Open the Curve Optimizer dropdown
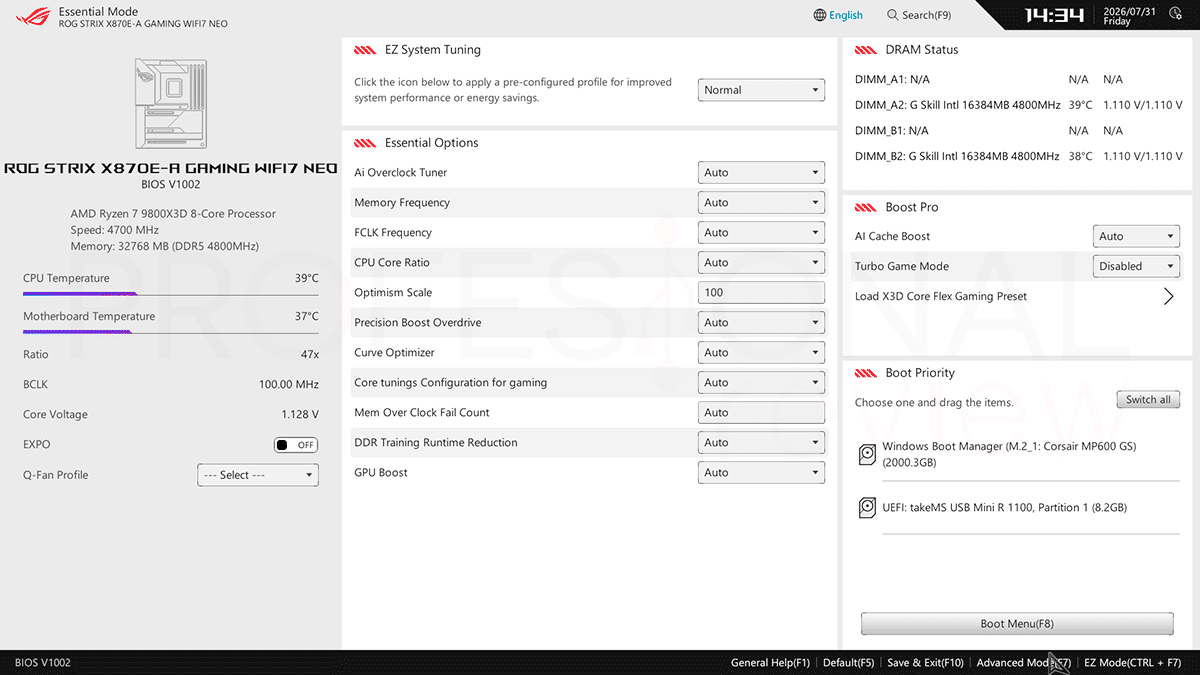The image size is (1200, 675). 761,353
